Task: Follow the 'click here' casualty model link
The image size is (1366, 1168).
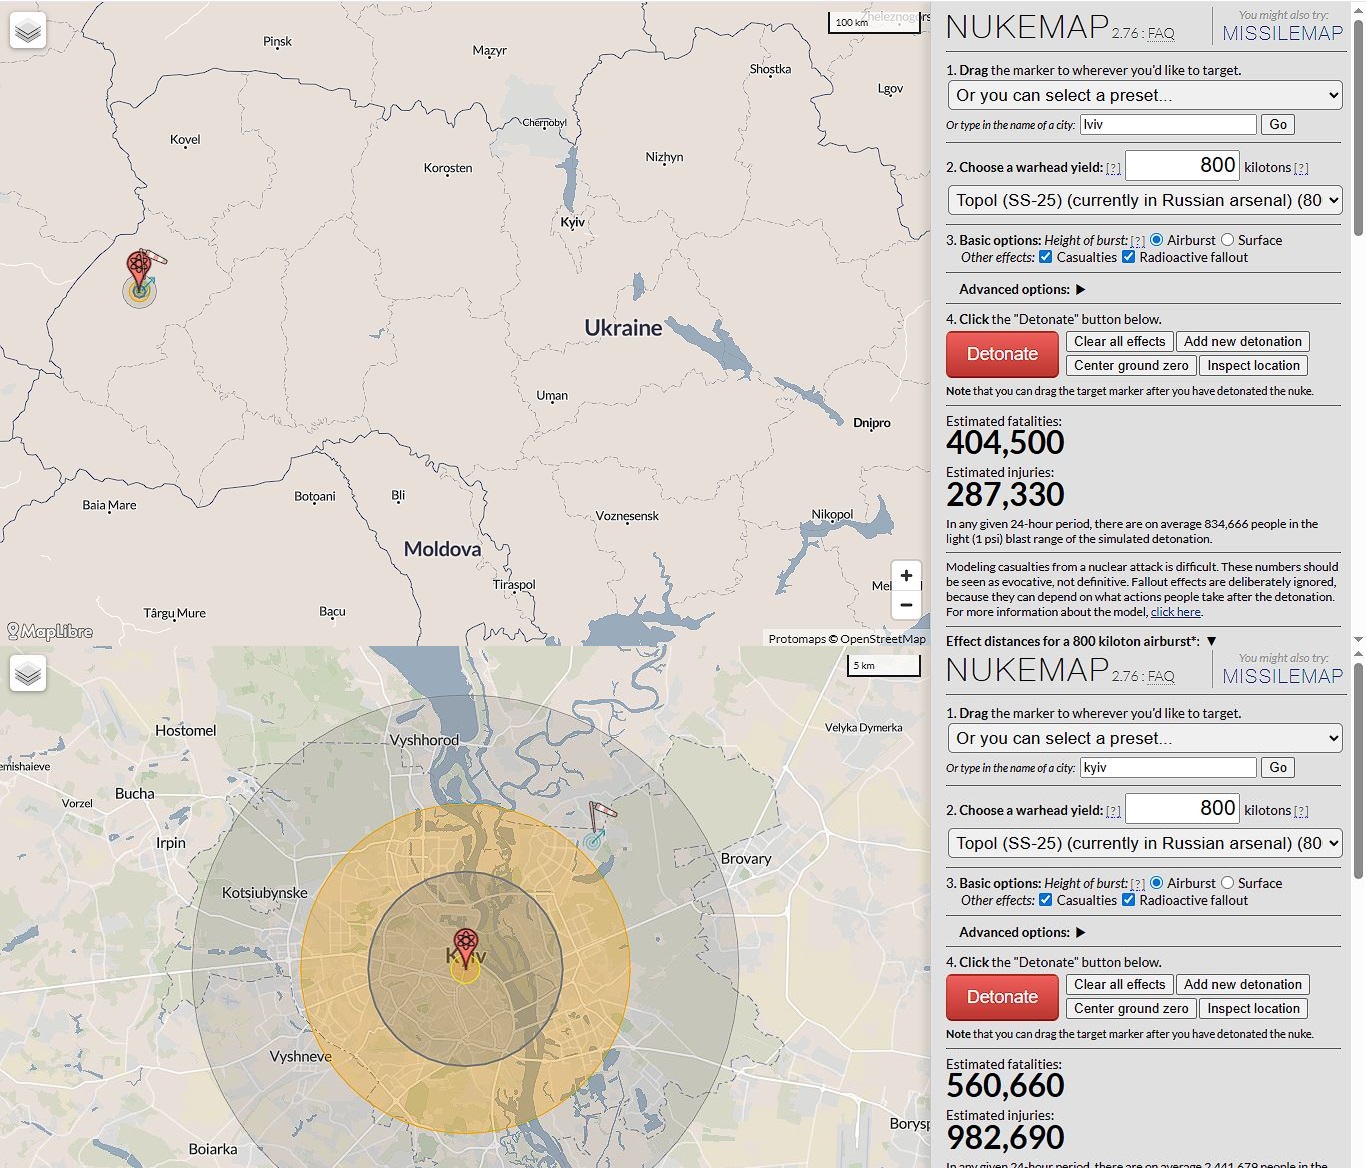Action: tap(1175, 612)
